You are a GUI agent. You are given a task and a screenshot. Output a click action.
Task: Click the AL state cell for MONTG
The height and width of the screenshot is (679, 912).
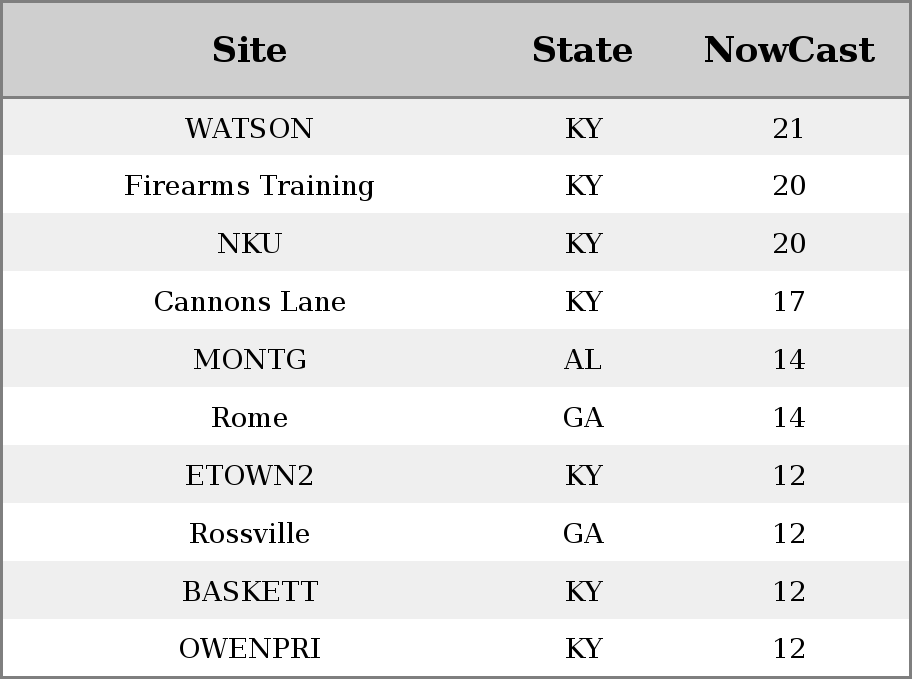583,359
